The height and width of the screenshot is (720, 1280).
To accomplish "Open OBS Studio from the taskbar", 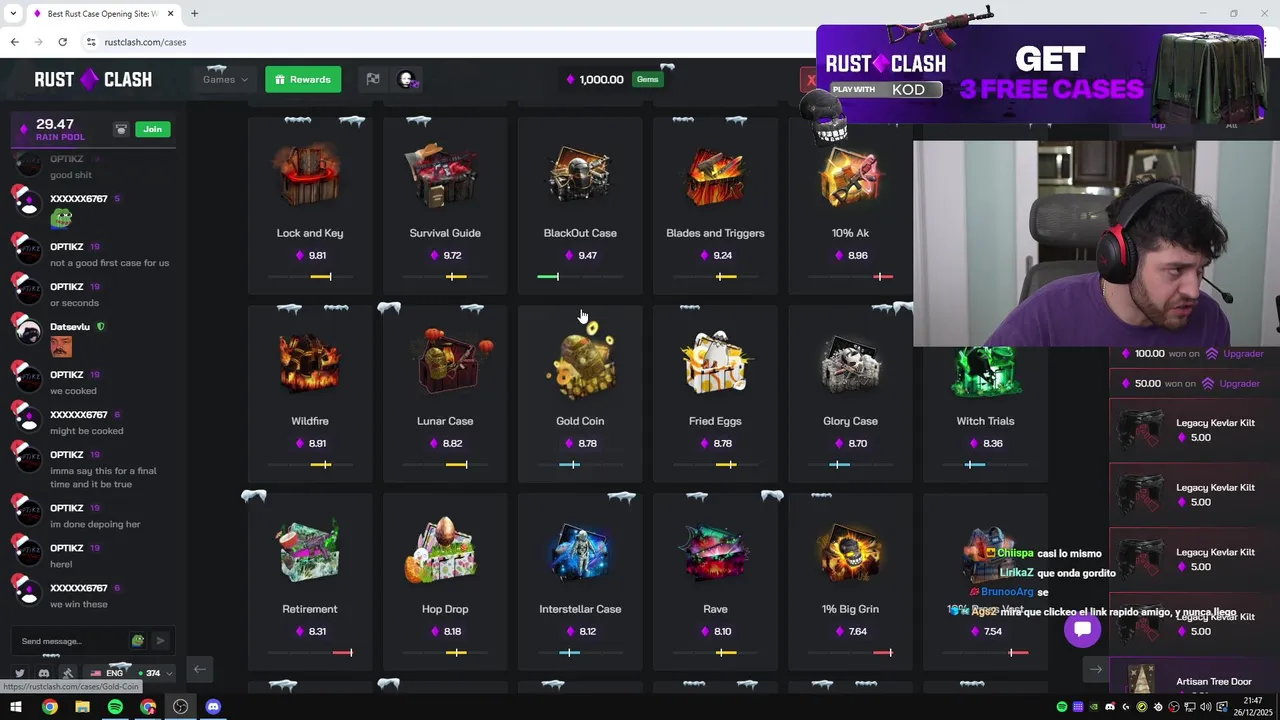I will [x=180, y=707].
